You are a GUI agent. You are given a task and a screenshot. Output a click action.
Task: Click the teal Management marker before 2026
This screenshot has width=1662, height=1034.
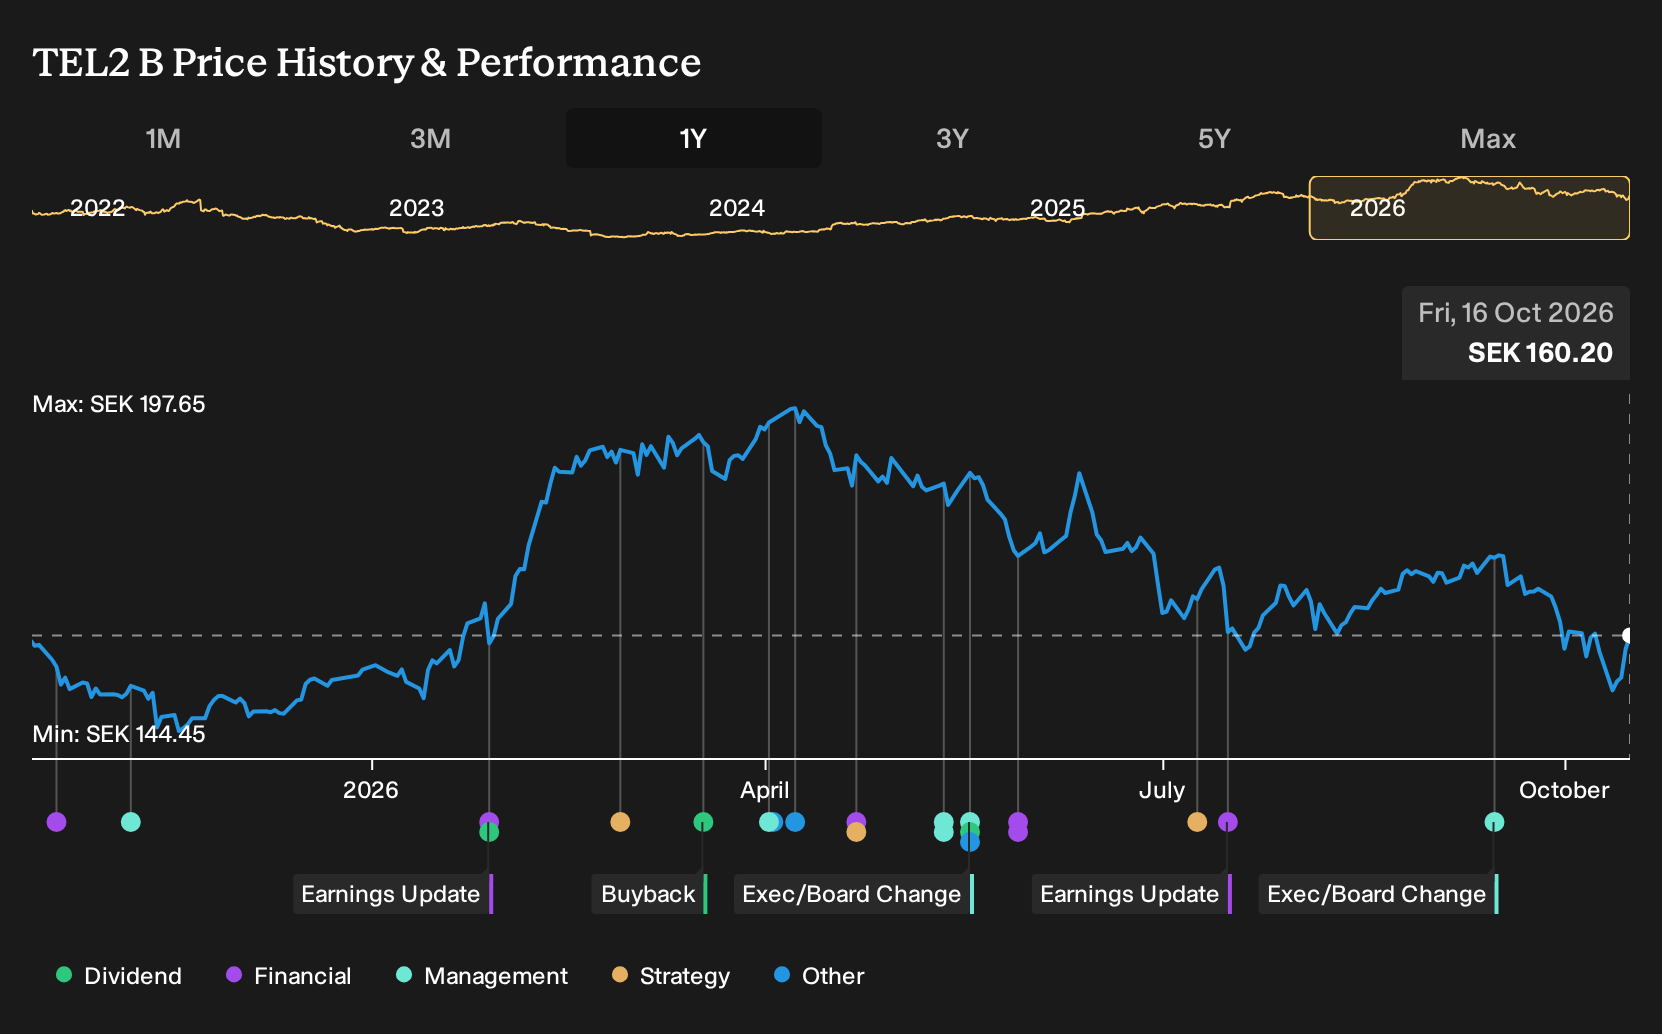pos(130,822)
